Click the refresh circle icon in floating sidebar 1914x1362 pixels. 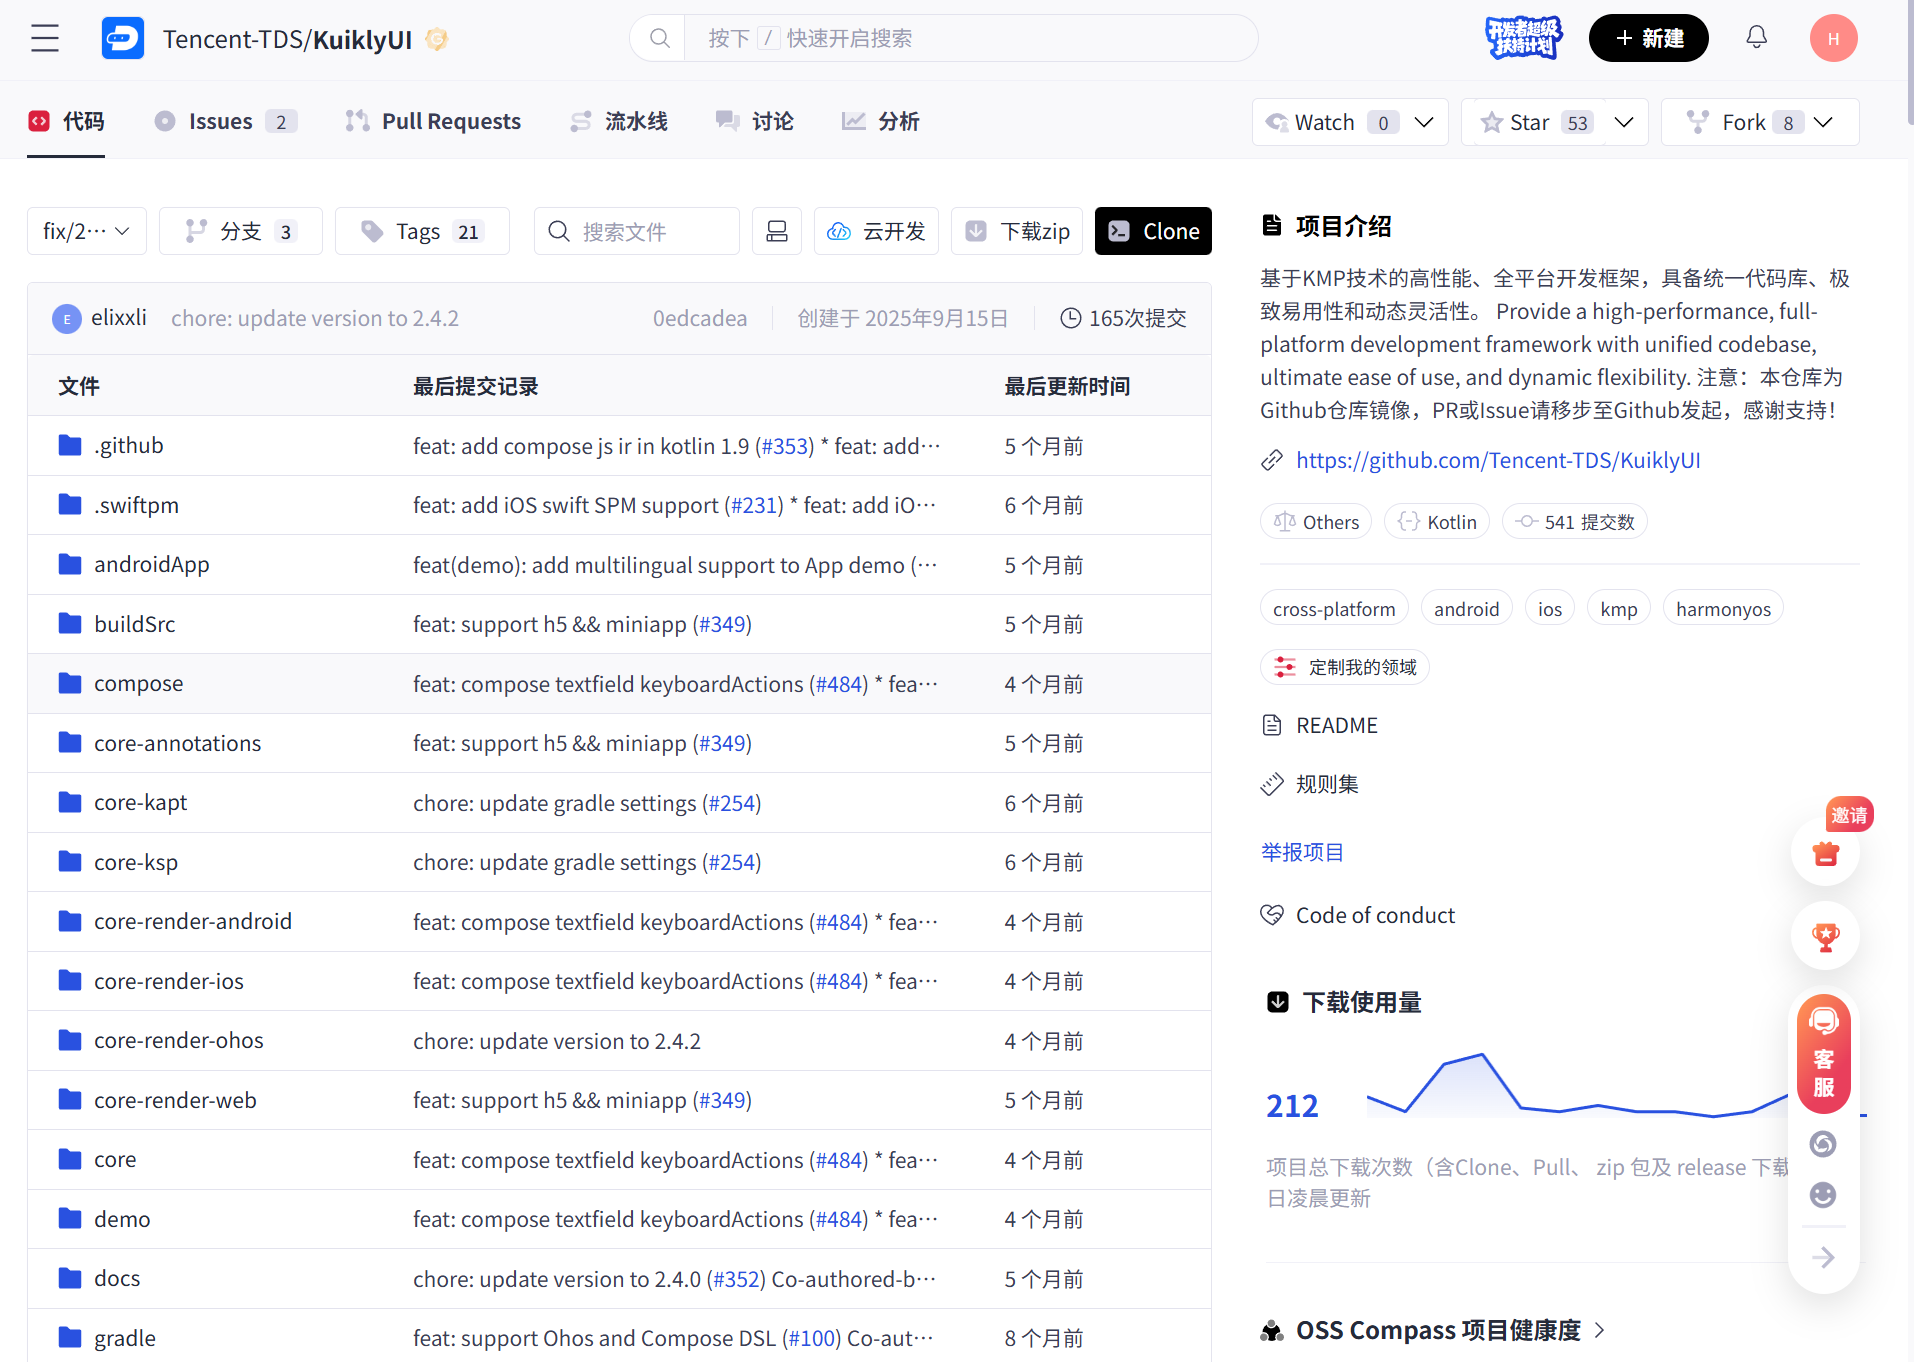pos(1823,1143)
